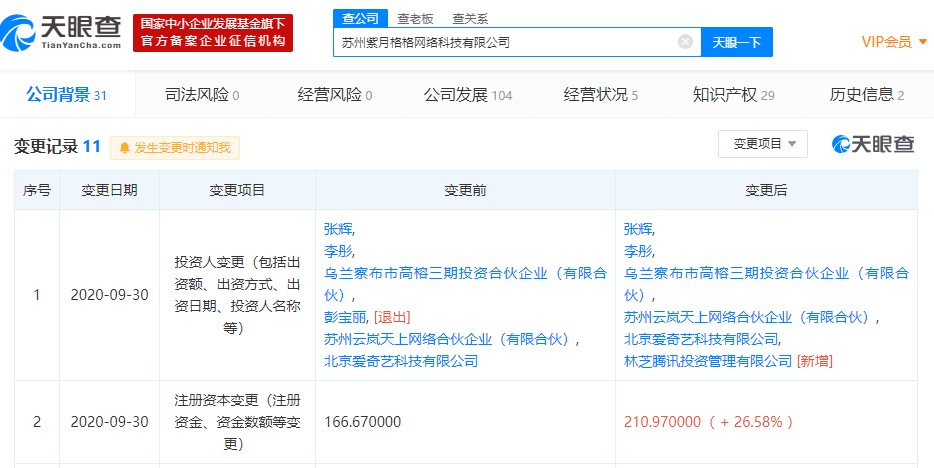Open 苏州云岚天上网络合伙企业 link in 变更前 column
This screenshot has width=934, height=468.
click(450, 339)
